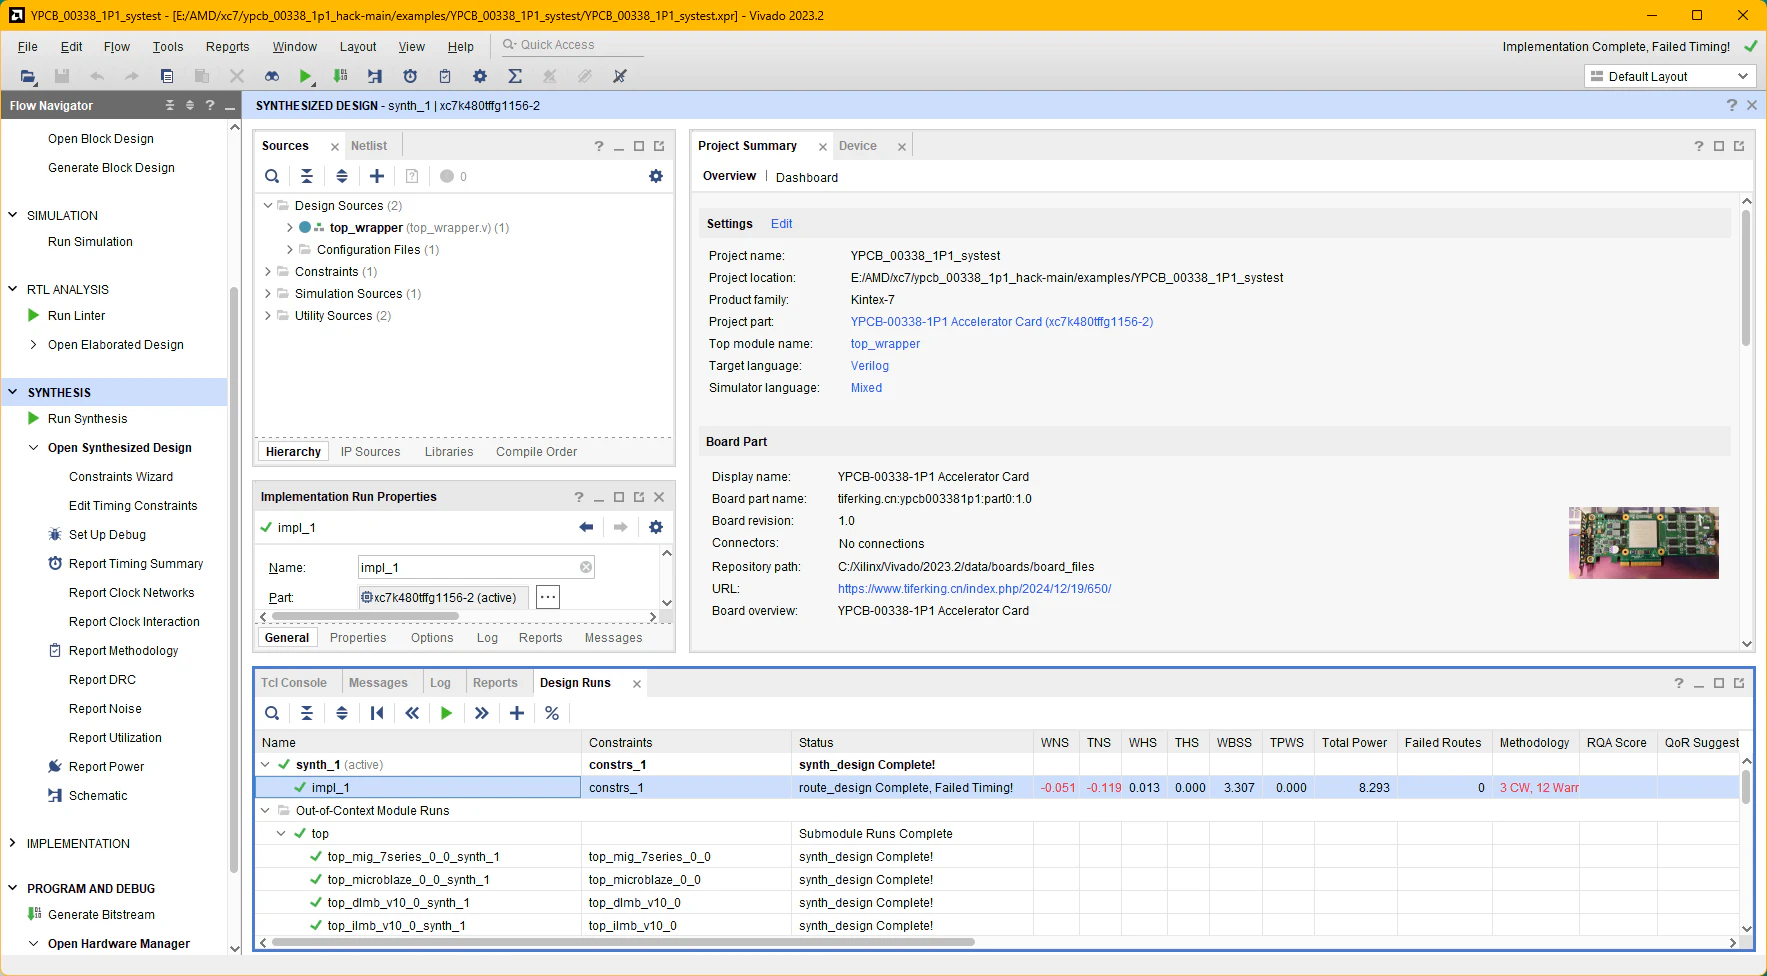Click the accelerator card board thumbnail
Image resolution: width=1767 pixels, height=976 pixels.
pos(1643,543)
